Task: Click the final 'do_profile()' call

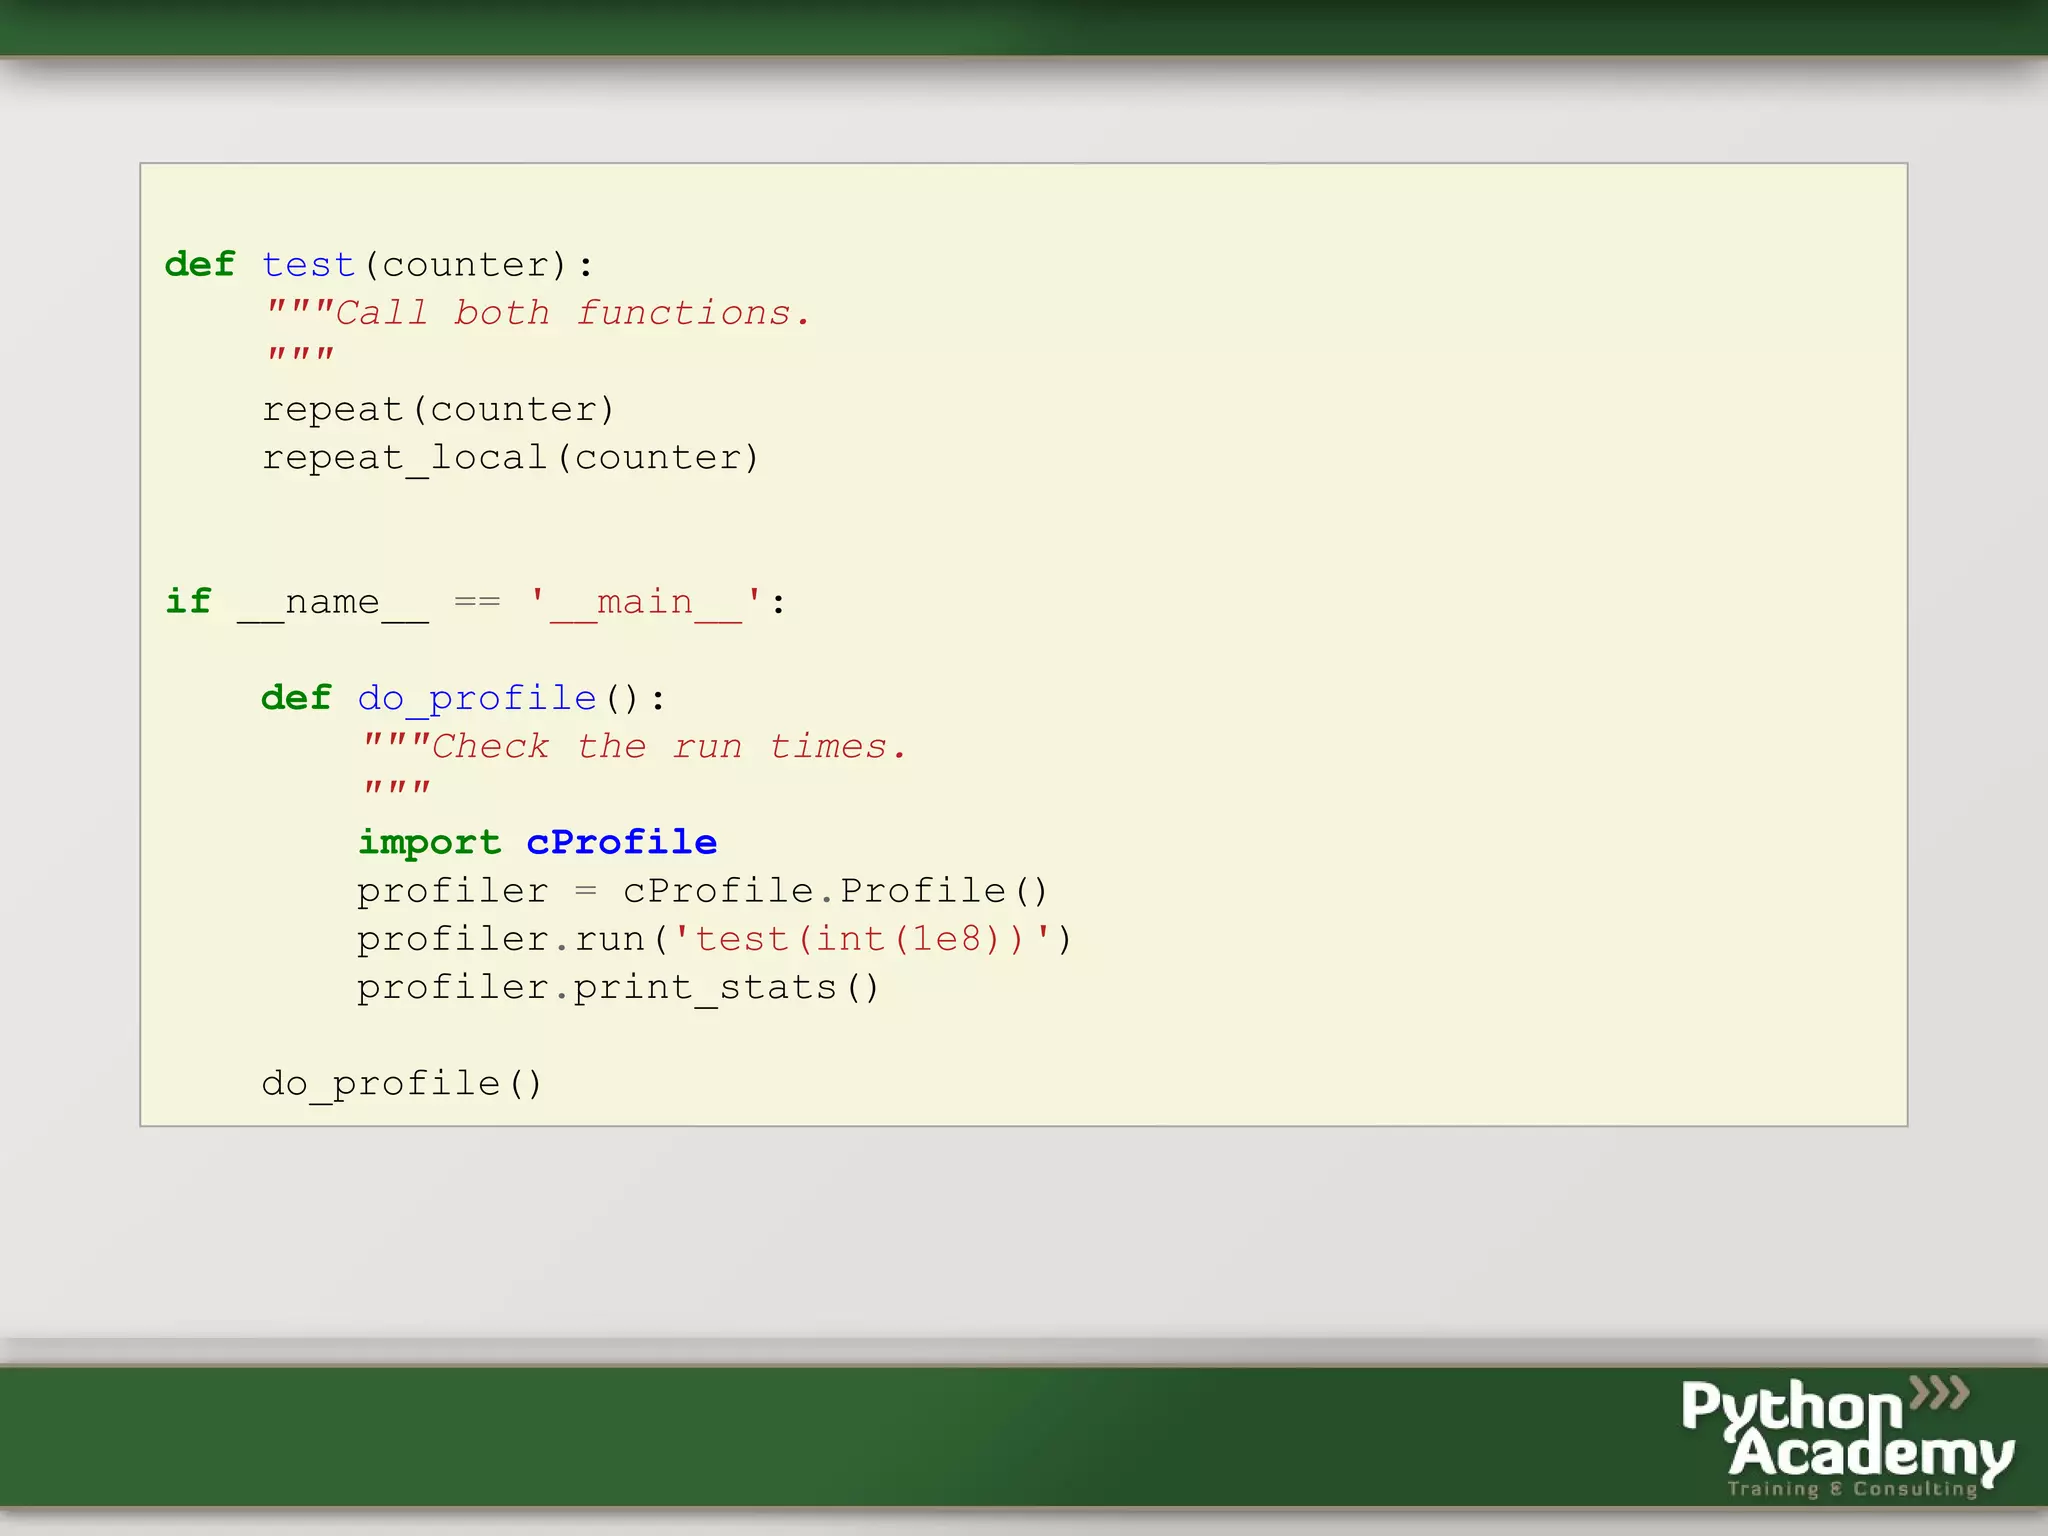Action: pos(402,1084)
